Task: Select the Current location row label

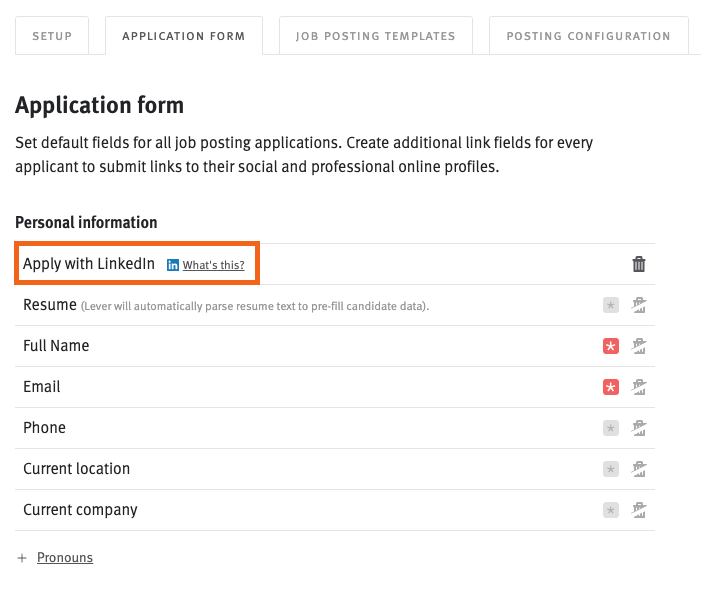Action: 76,469
